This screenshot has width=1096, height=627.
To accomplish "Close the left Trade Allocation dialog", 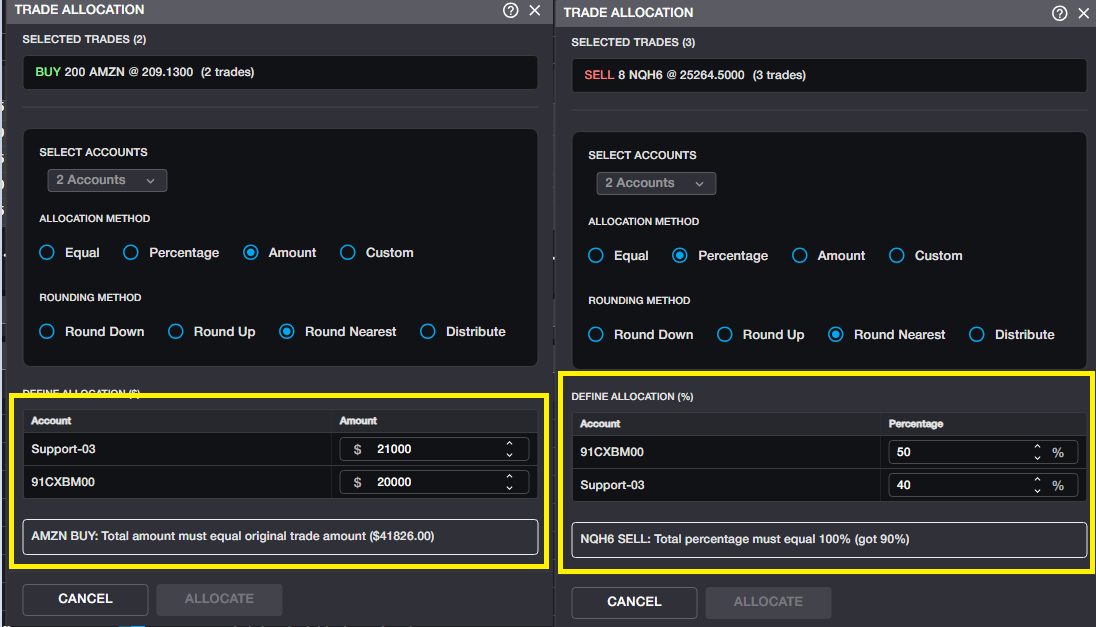I will [535, 10].
